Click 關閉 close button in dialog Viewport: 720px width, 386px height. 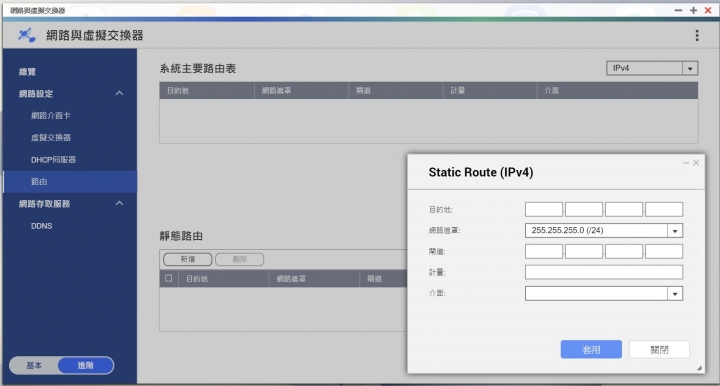(659, 349)
